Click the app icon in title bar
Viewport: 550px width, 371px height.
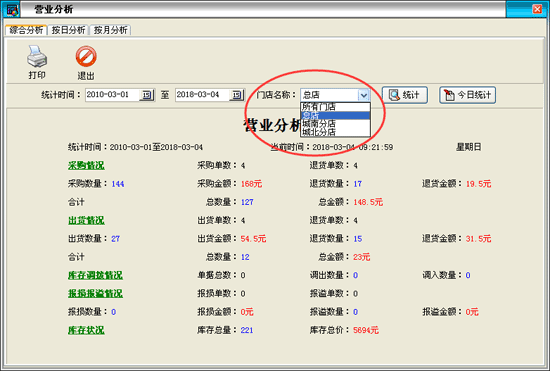pyautogui.click(x=12, y=9)
